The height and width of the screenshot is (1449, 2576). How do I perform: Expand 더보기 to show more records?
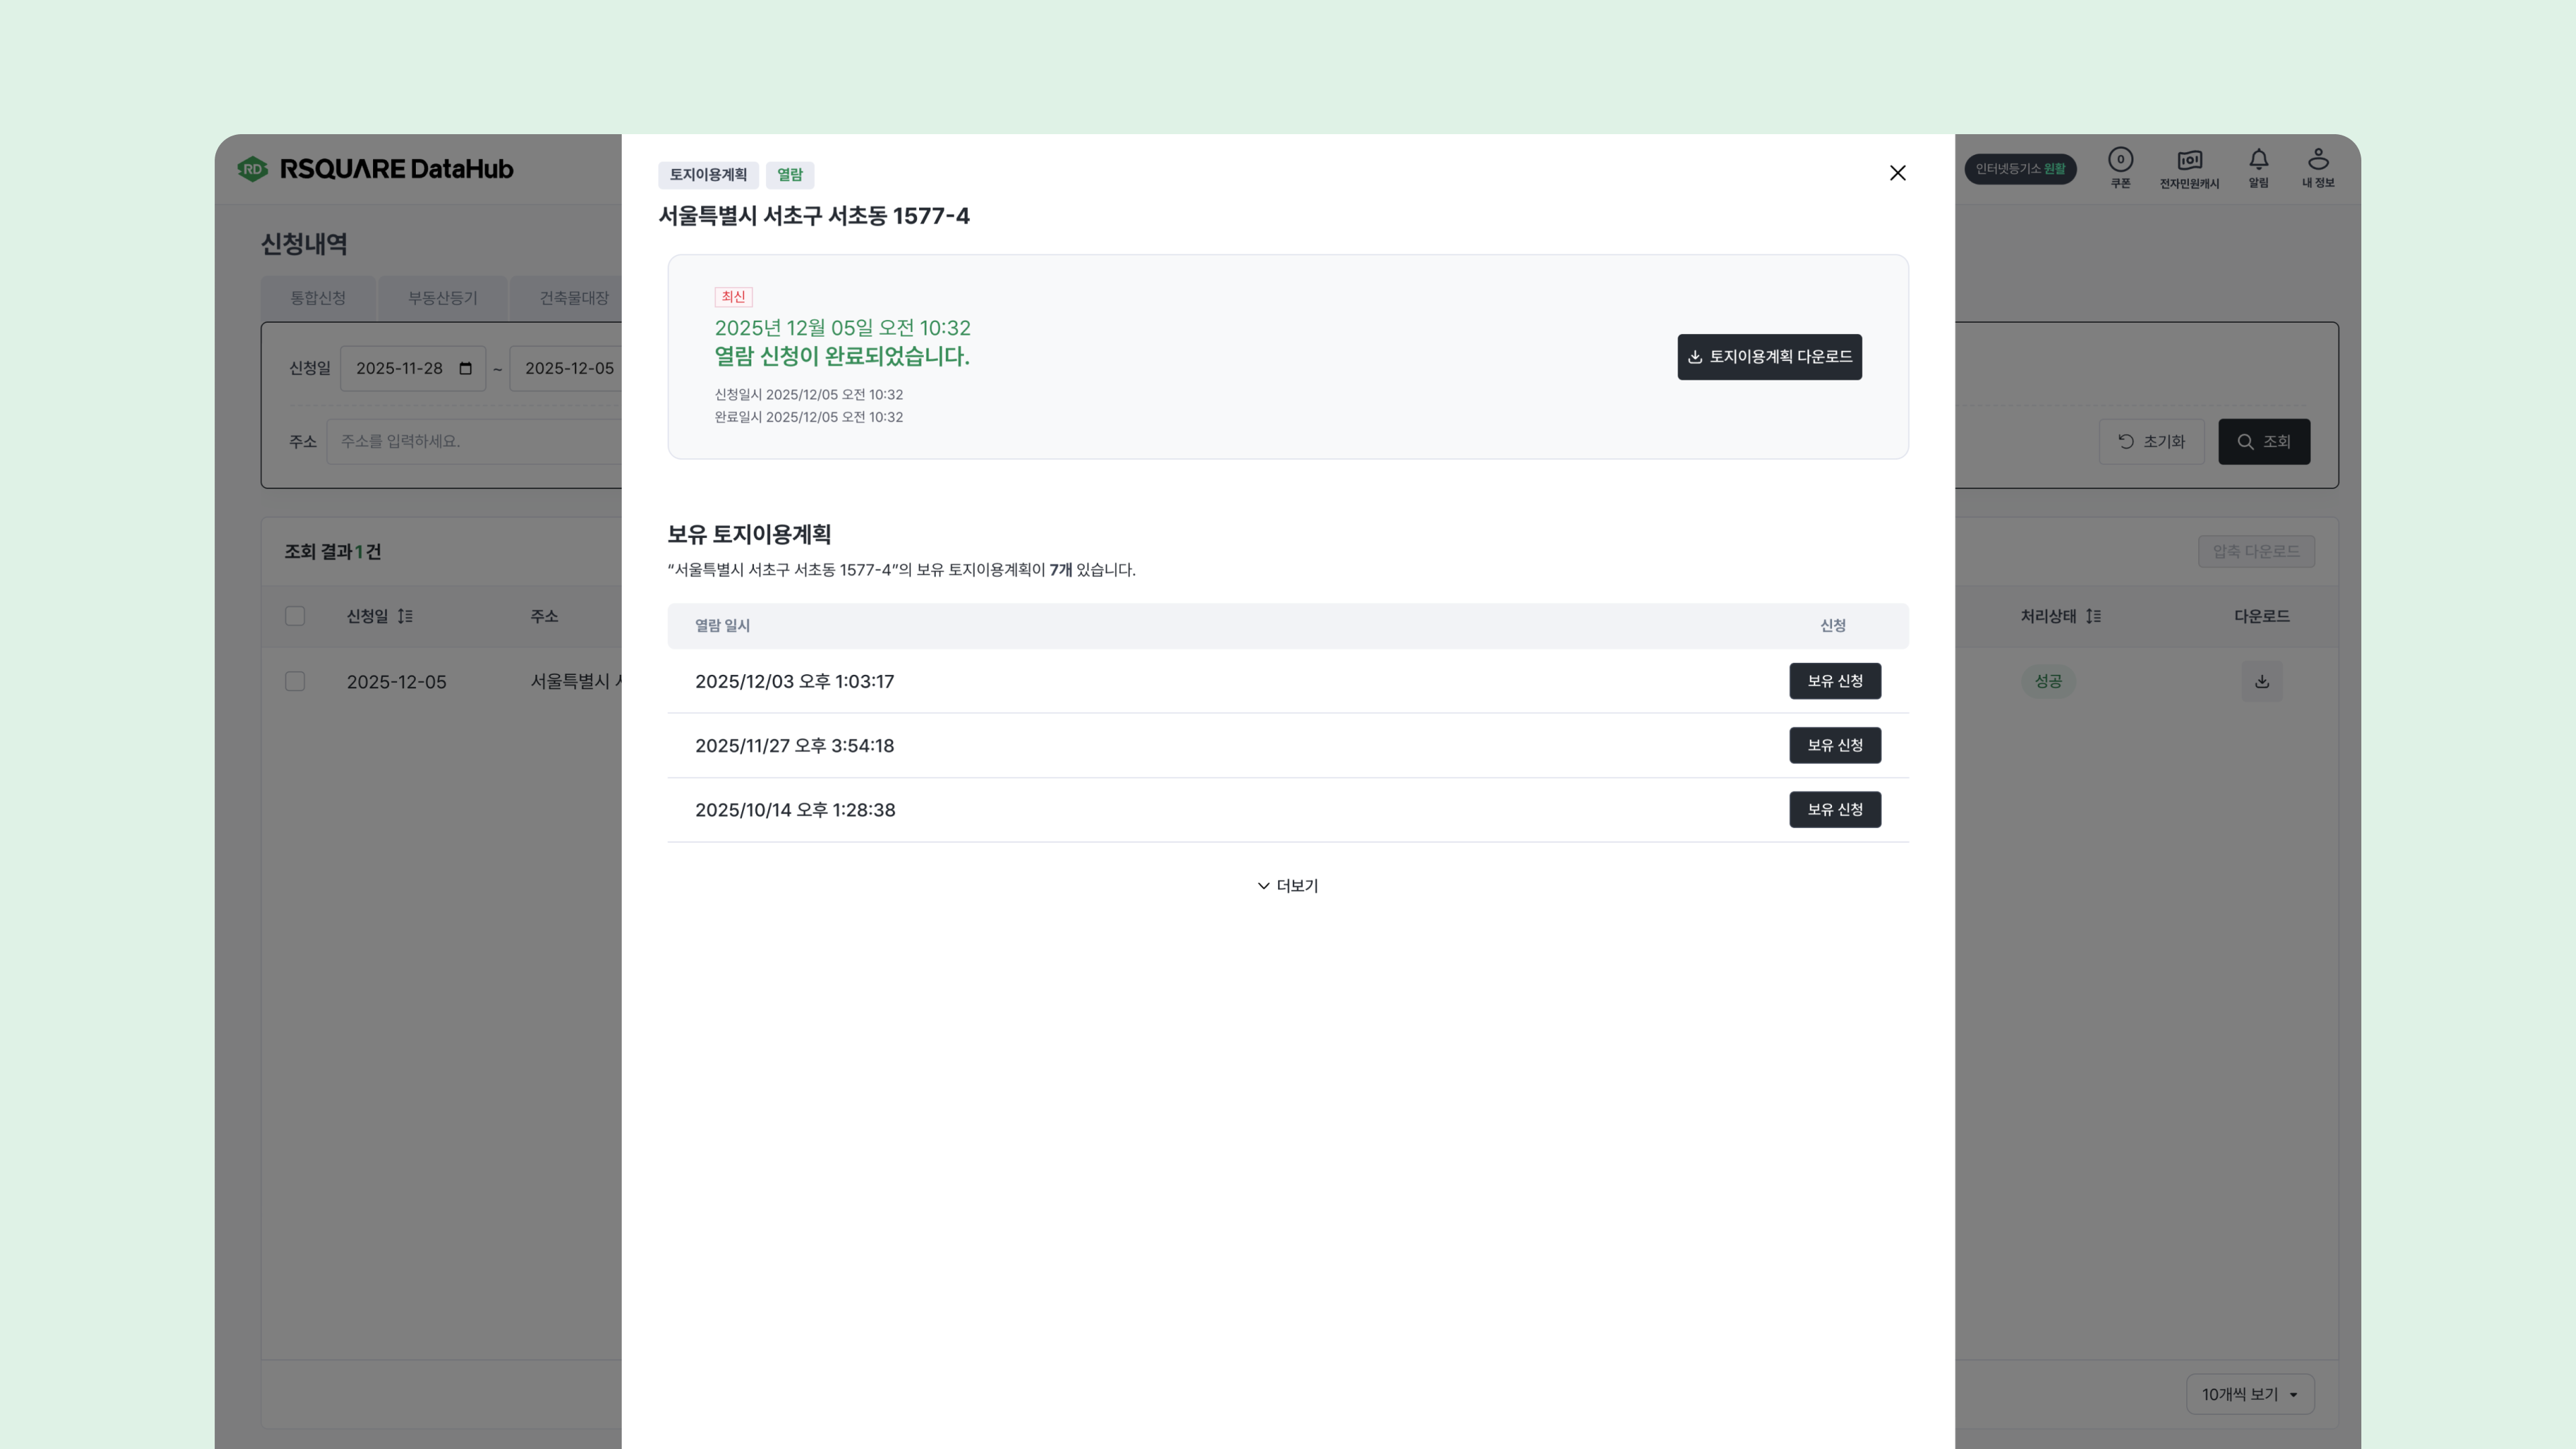coord(1287,886)
